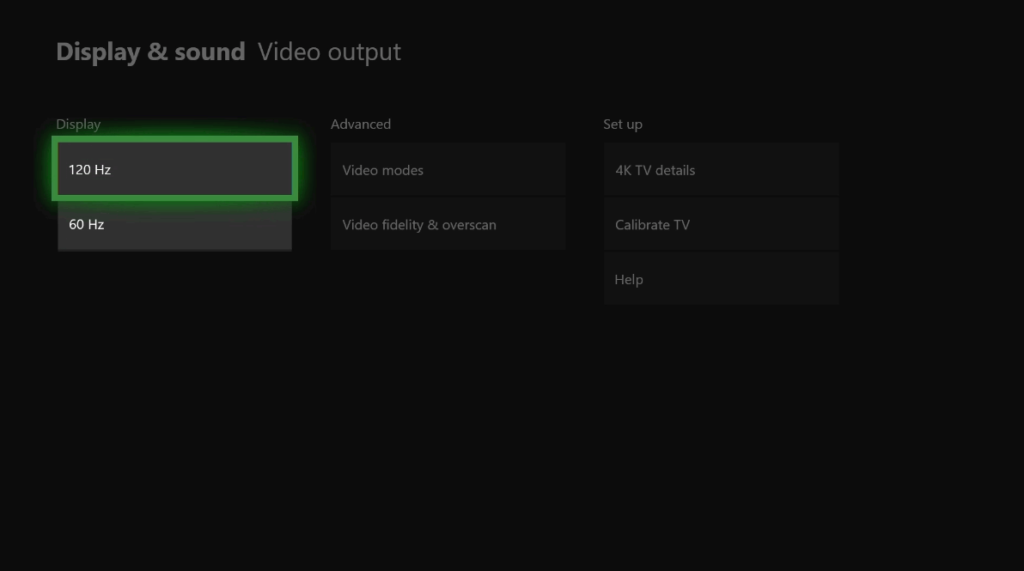This screenshot has height=571, width=1024.
Task: Open Video modes settings
Action: [447, 170]
